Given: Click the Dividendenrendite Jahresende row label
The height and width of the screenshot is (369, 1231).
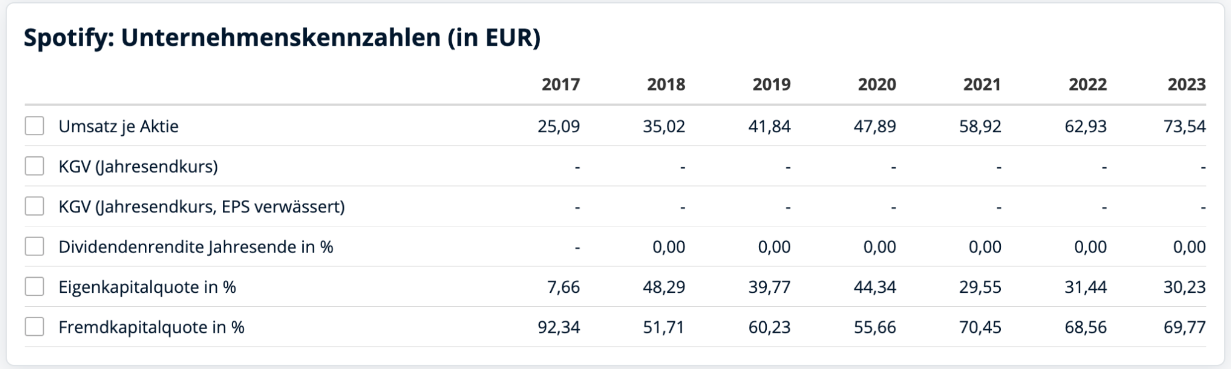Looking at the screenshot, I should (x=197, y=247).
